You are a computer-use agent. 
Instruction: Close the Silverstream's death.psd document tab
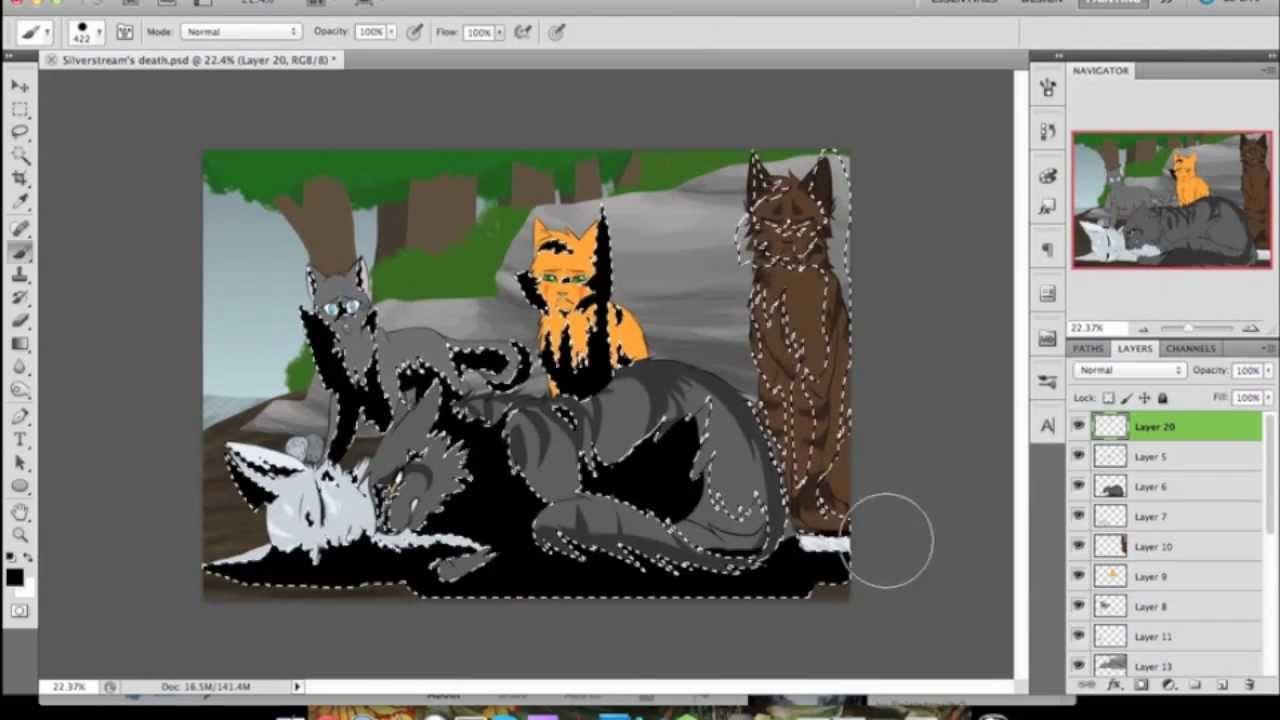(51, 60)
